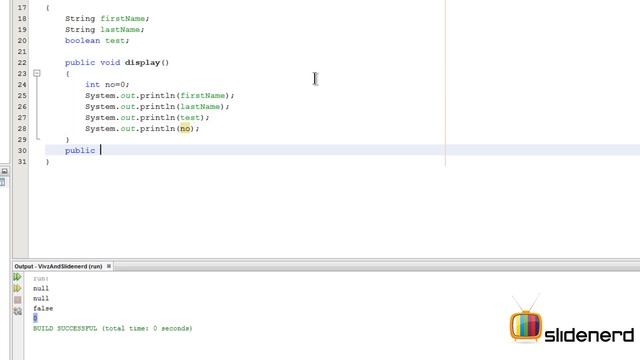The image size is (640, 360).
Task: Click line number 30 in the gutter
Action: click(22, 151)
